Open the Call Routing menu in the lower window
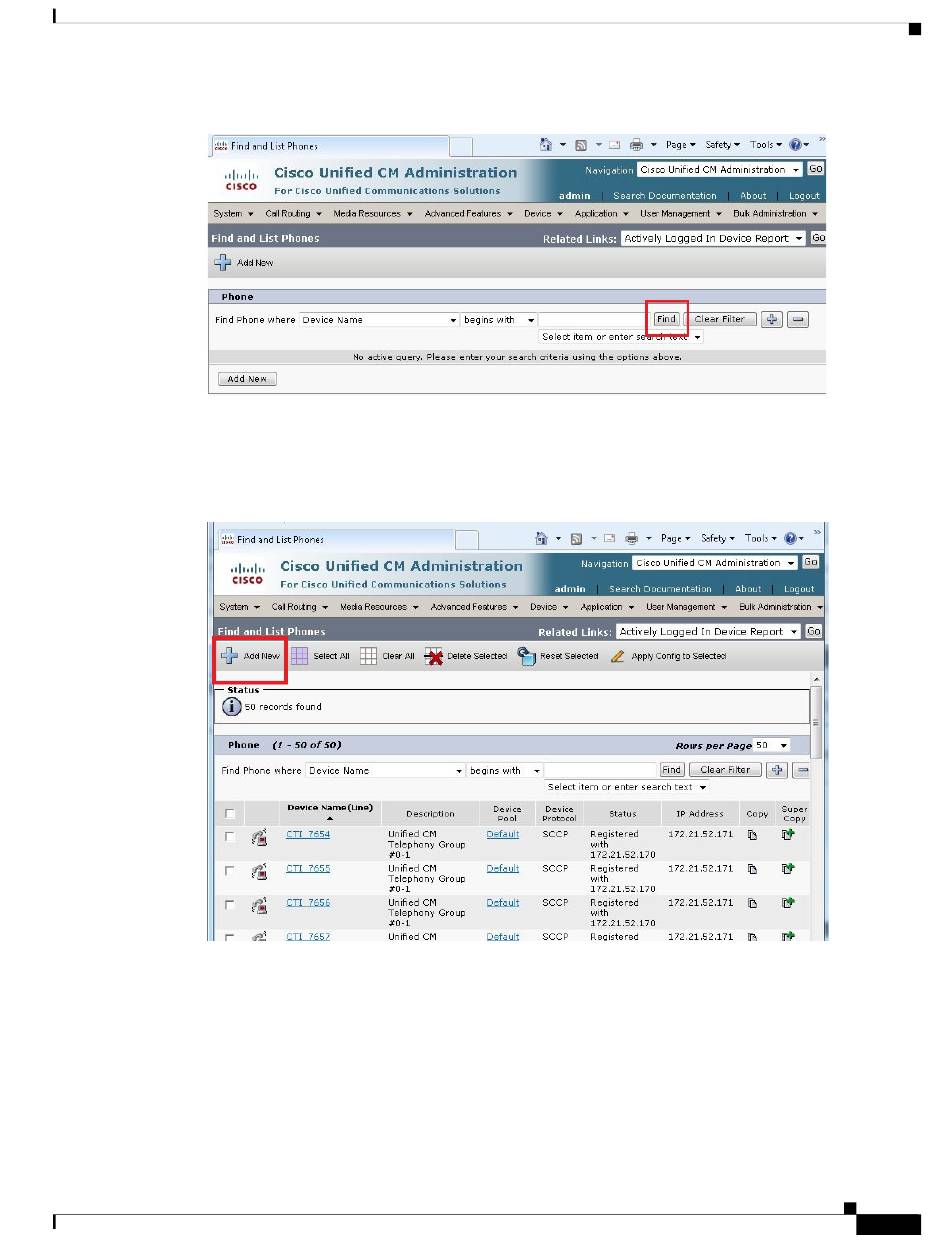 click(x=296, y=607)
